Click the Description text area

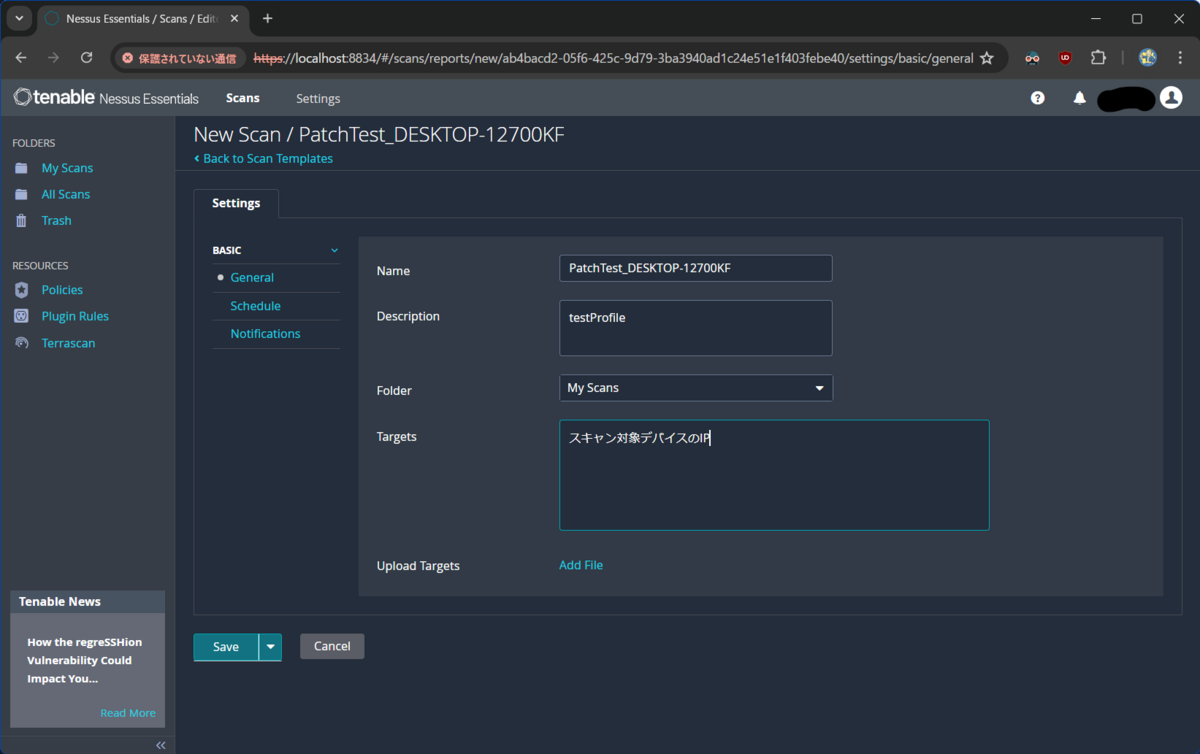click(696, 328)
